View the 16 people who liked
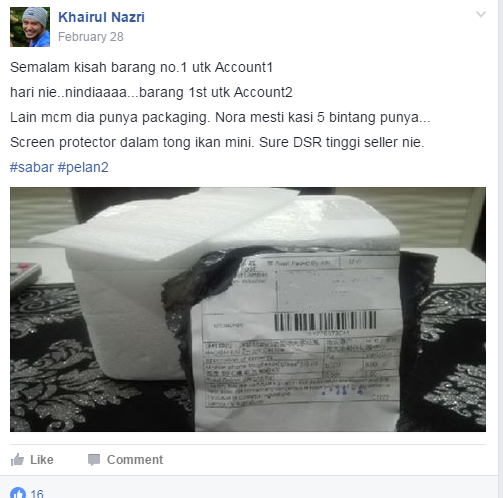 [37, 493]
